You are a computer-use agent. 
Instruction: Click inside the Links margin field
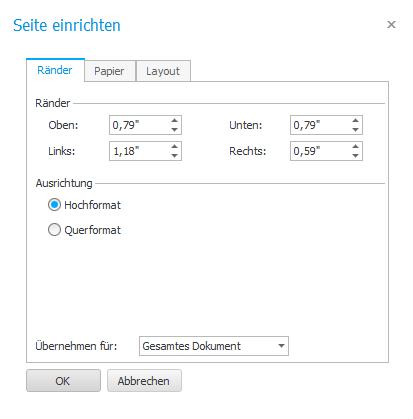pos(140,151)
